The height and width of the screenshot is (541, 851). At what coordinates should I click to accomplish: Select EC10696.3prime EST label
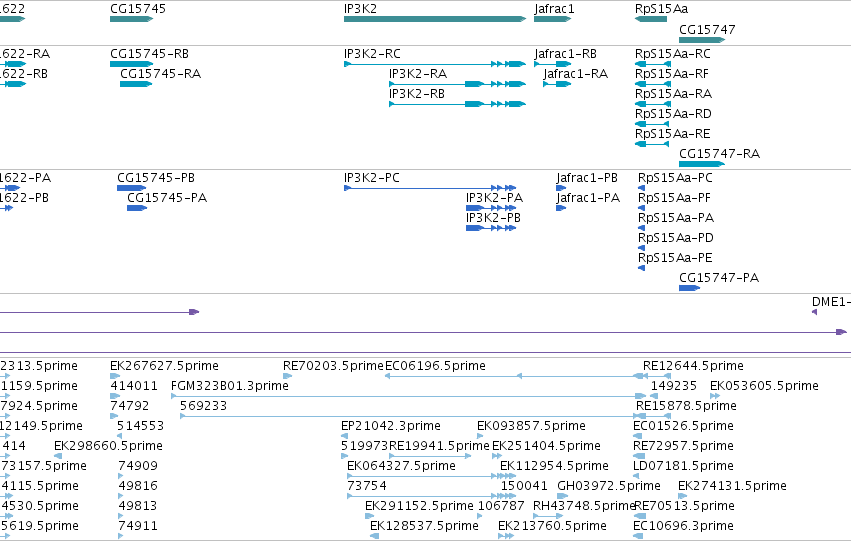pyautogui.click(x=683, y=527)
